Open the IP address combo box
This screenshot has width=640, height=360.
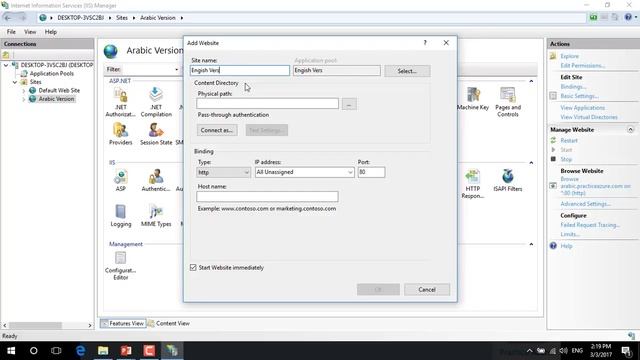coord(304,172)
